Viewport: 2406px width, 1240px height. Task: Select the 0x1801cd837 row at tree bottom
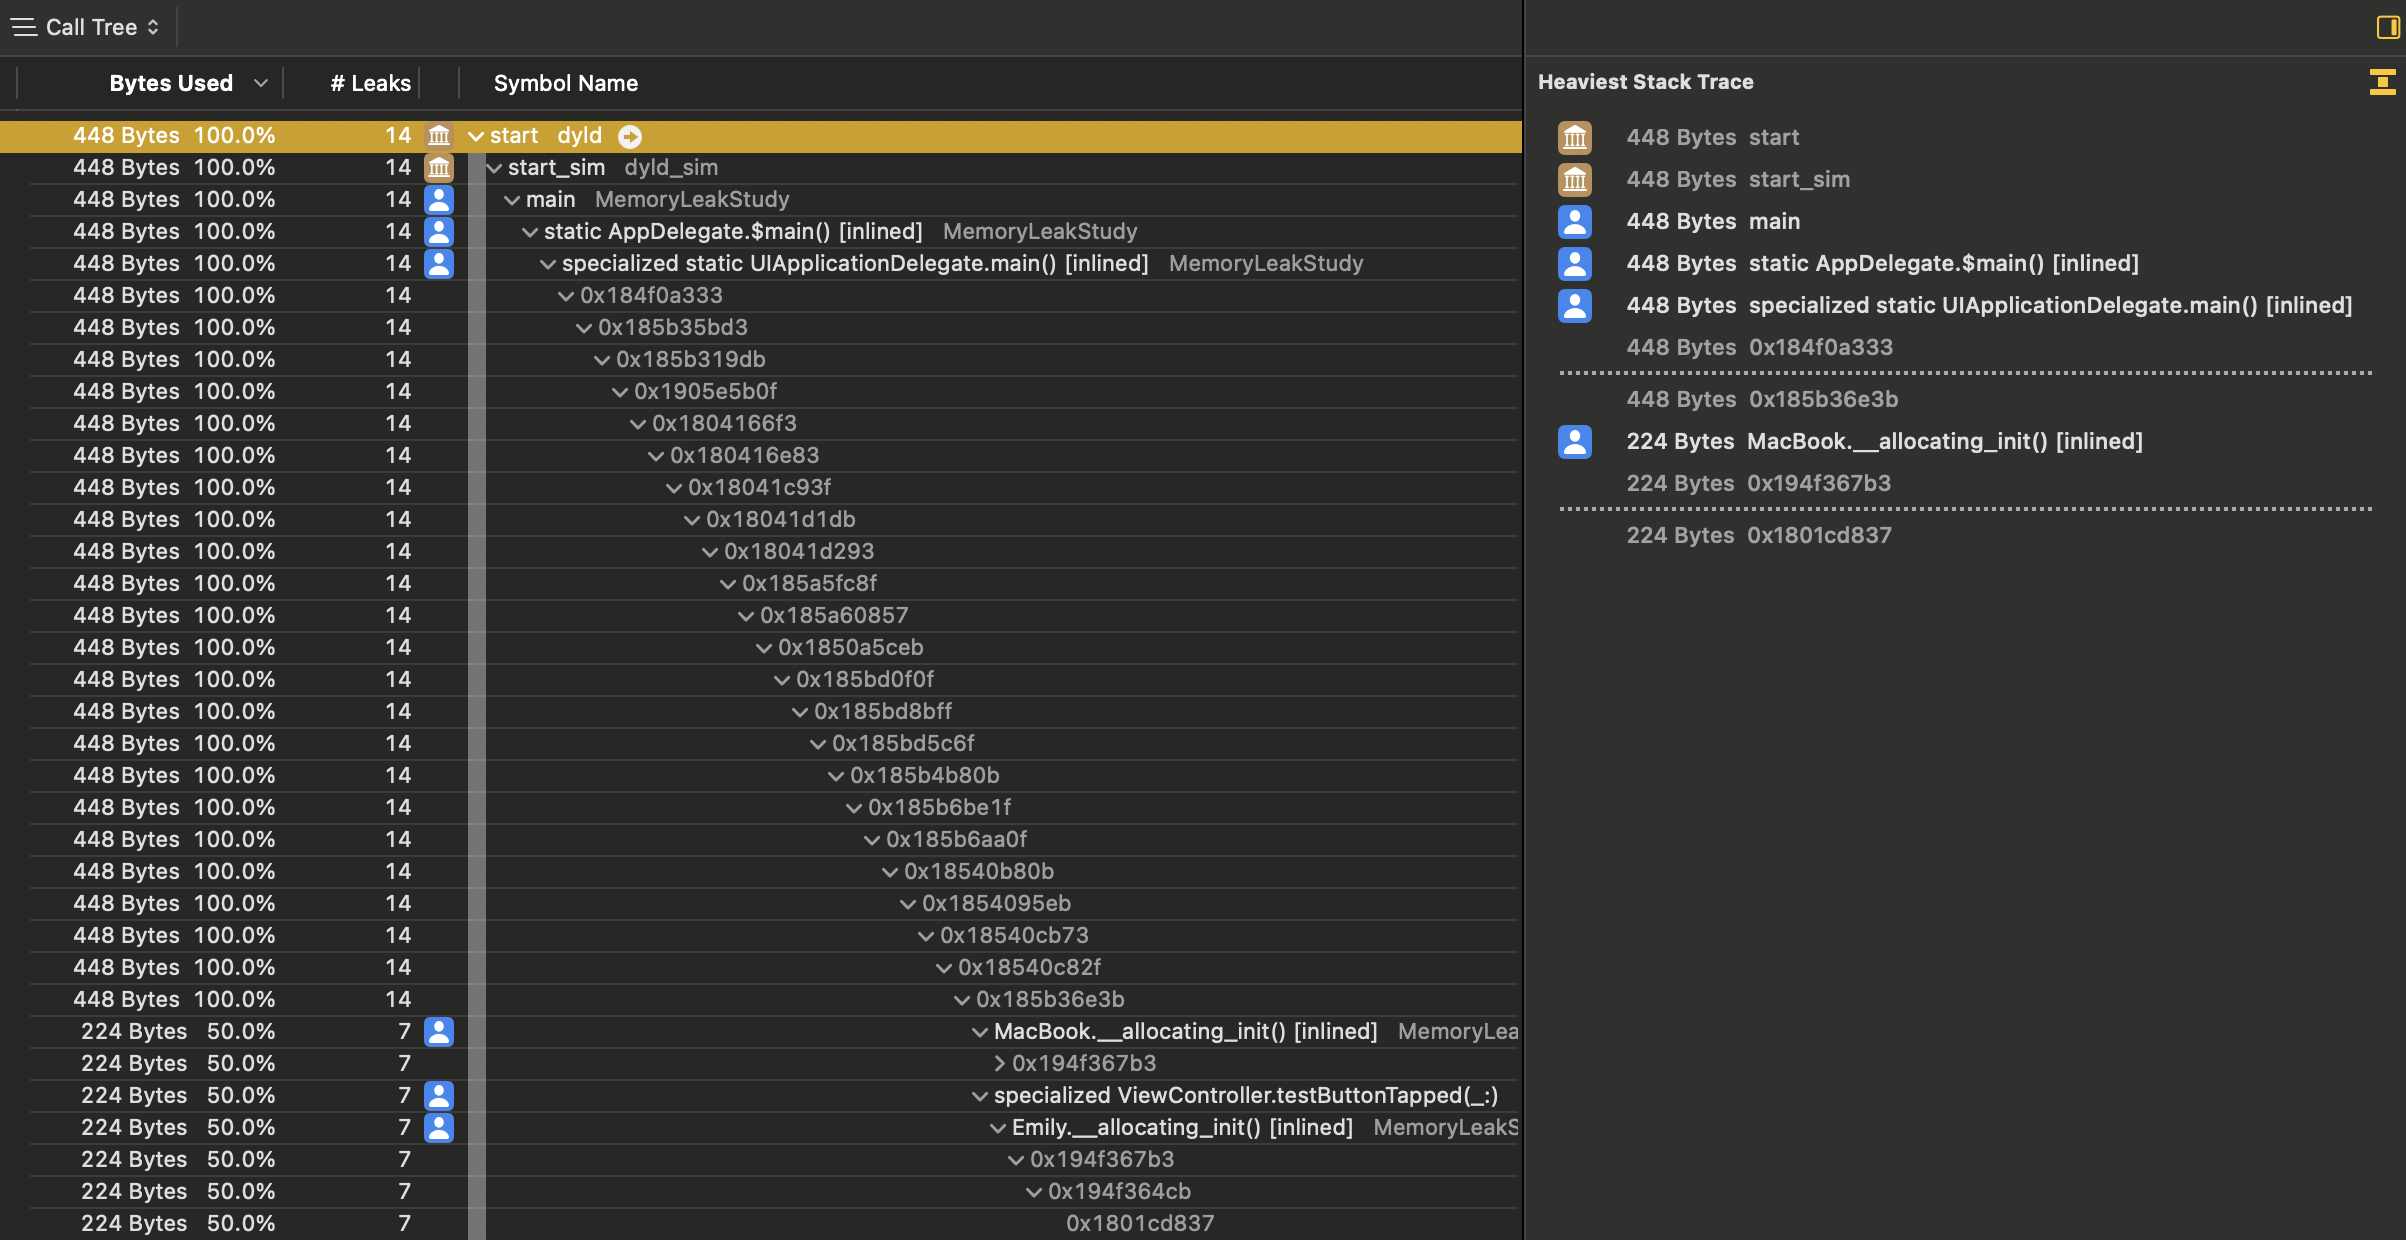click(1139, 1224)
